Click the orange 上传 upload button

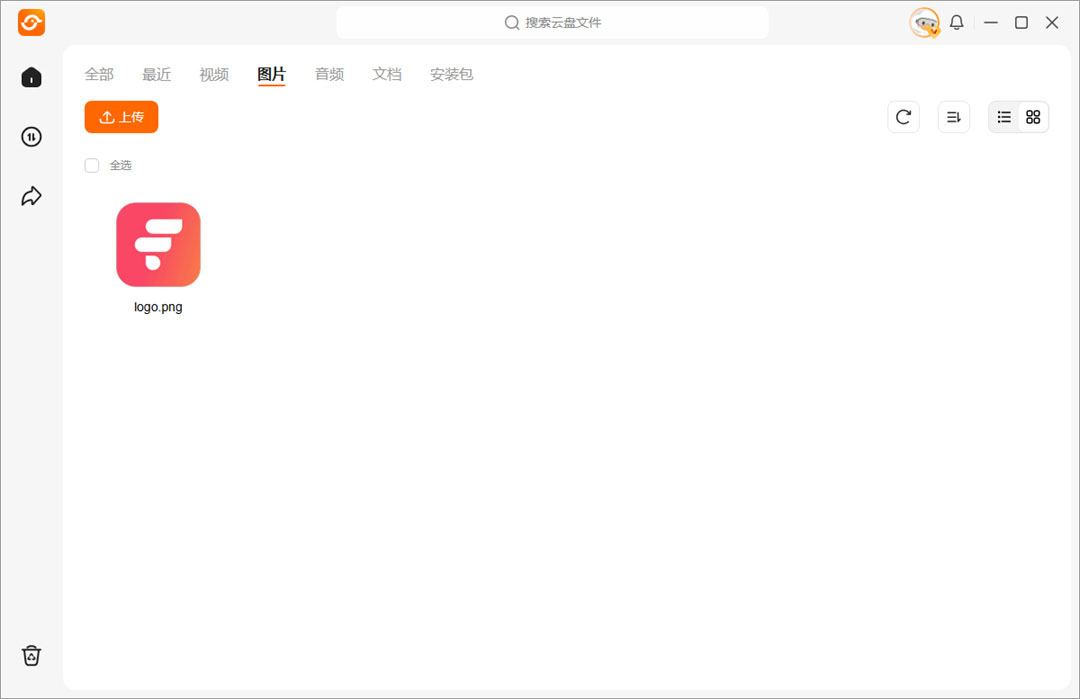click(x=121, y=117)
